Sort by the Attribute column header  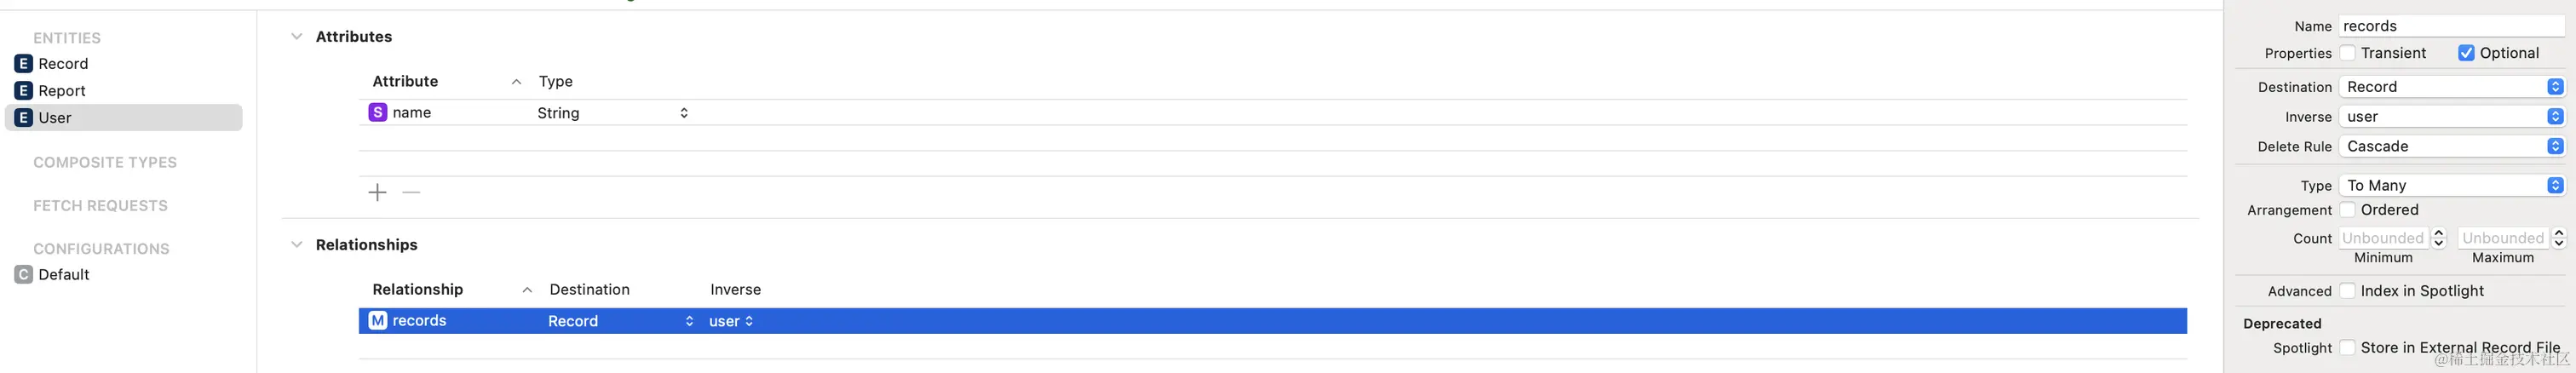click(405, 82)
